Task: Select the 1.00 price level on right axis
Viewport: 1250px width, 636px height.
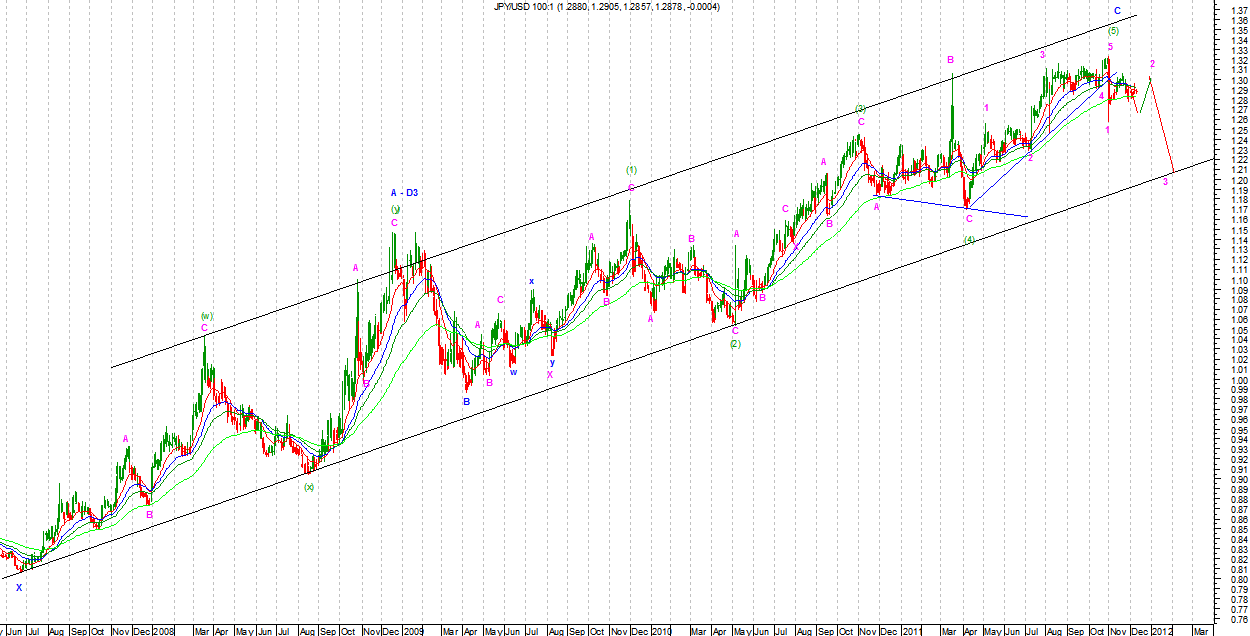Action: pos(1239,380)
